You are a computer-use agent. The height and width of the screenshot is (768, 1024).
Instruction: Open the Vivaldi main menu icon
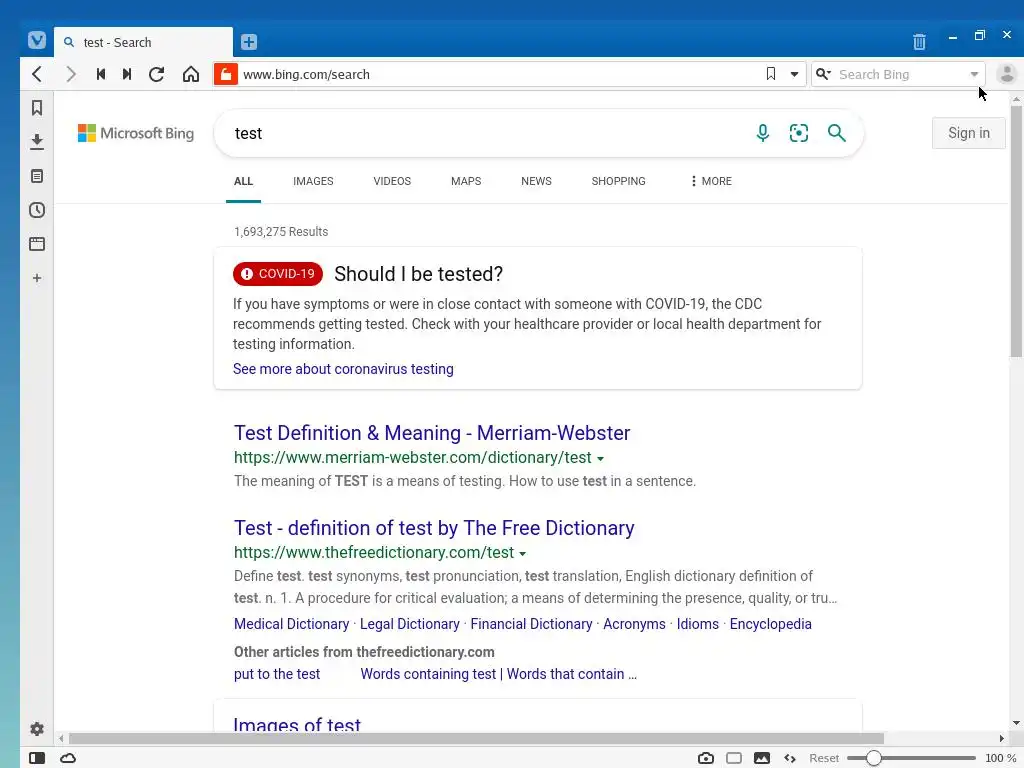37,40
